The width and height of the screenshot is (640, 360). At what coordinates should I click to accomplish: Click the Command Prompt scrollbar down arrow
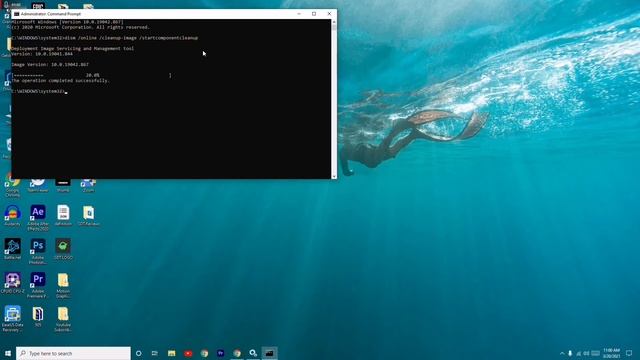(x=334, y=176)
